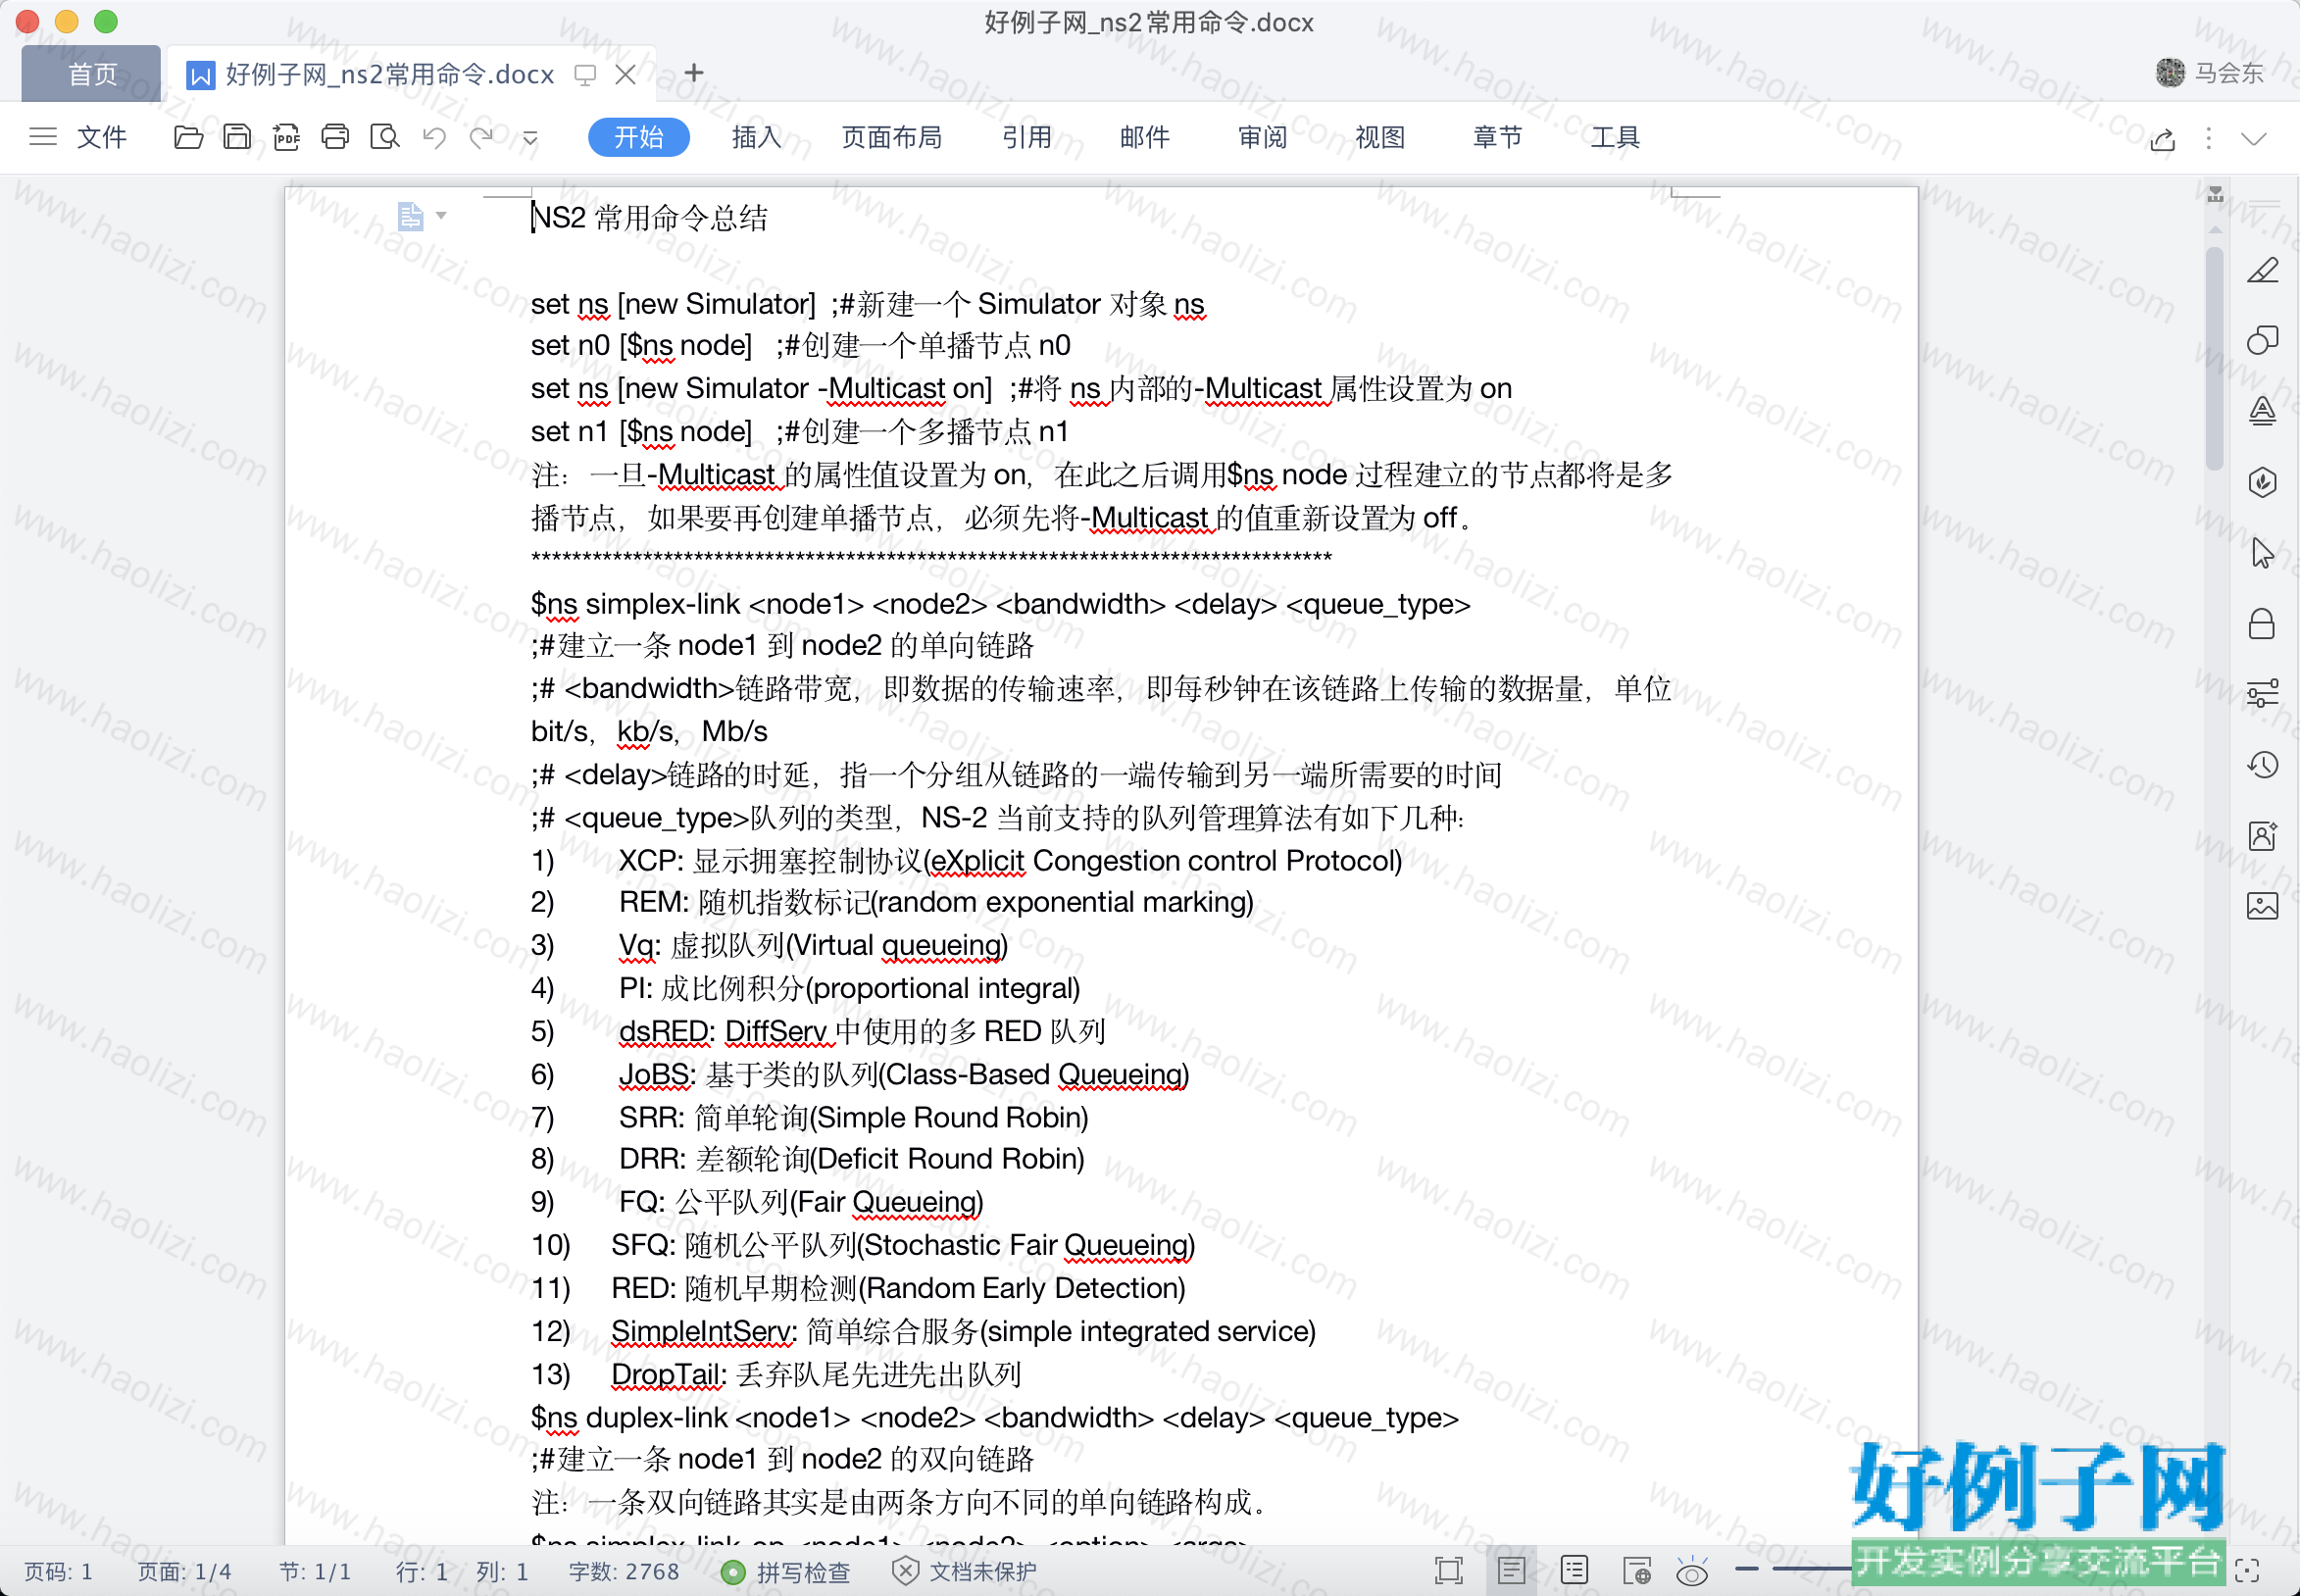Image resolution: width=2300 pixels, height=1596 pixels.
Task: Click the document navigation page icon
Action: click(x=410, y=216)
